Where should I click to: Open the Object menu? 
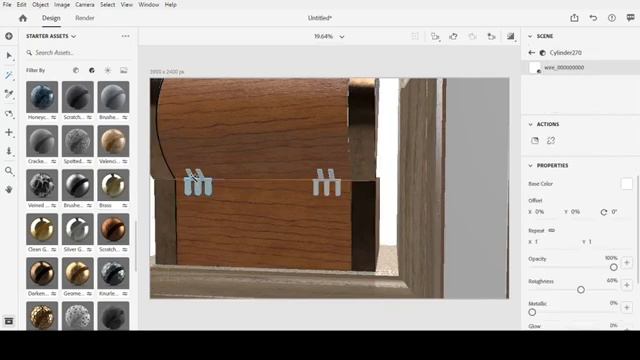[40, 5]
